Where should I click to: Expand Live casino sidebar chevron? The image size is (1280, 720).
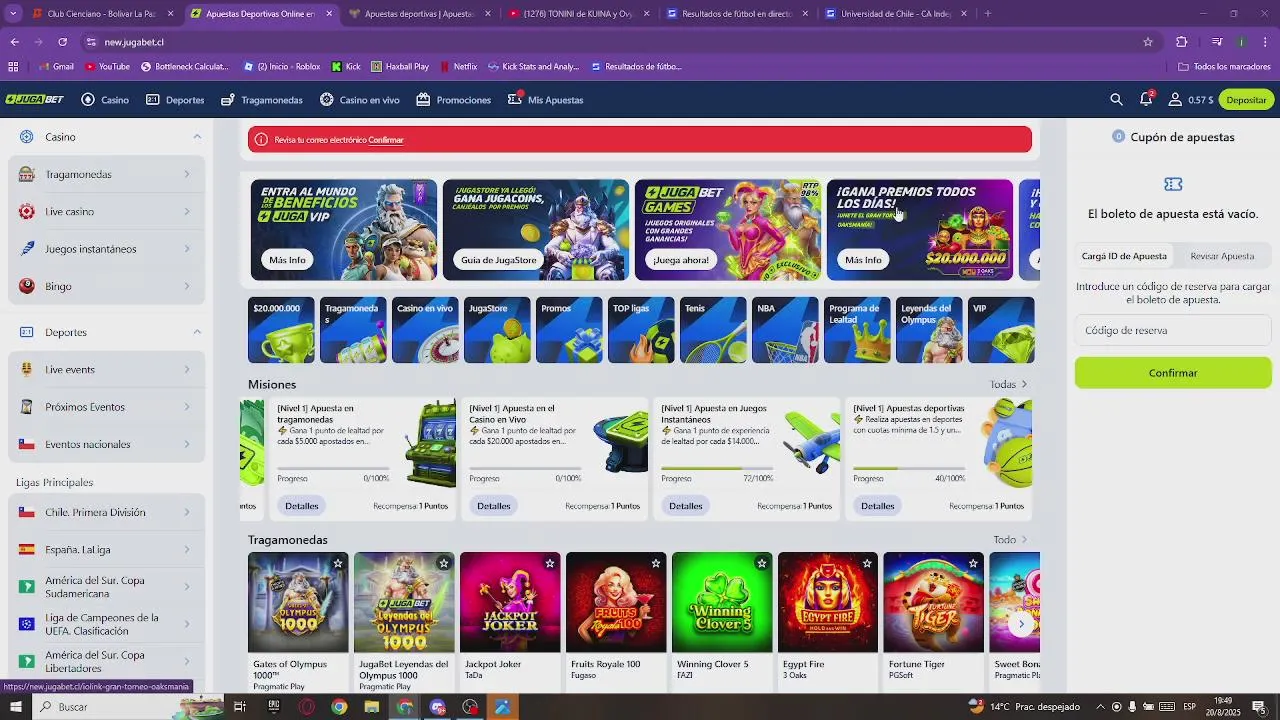187,212
